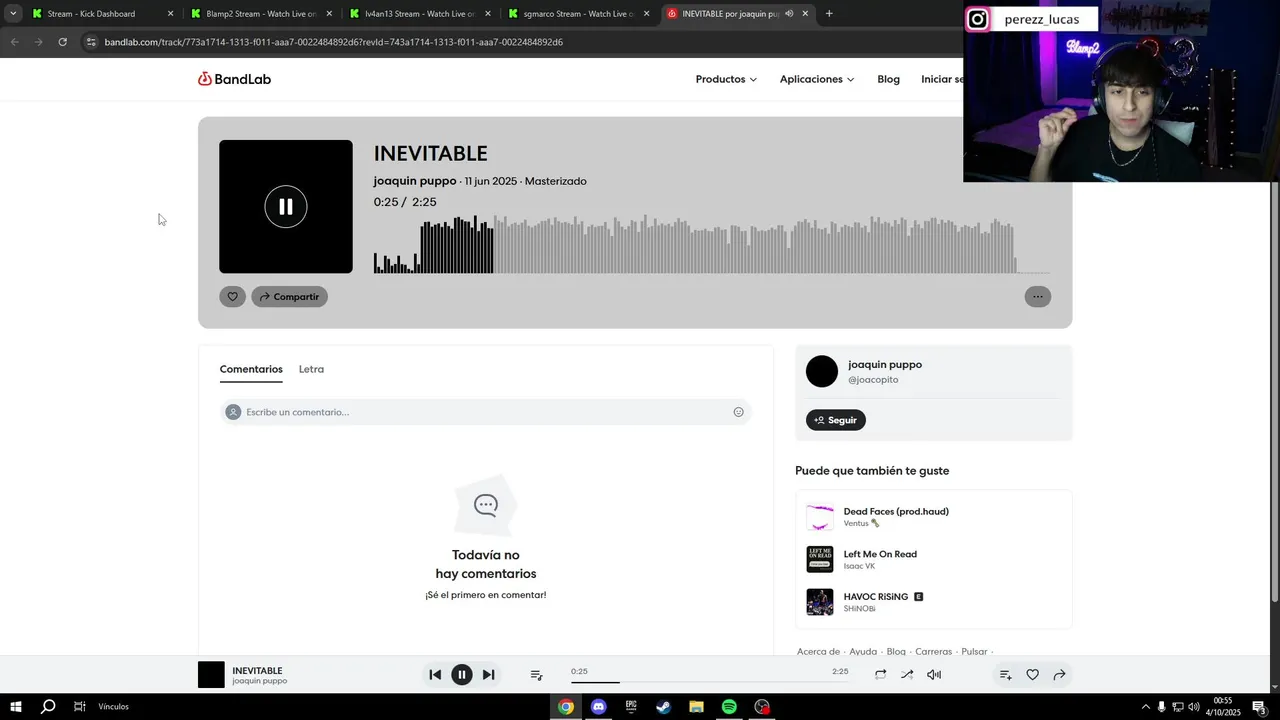The height and width of the screenshot is (720, 1280).
Task: Switch to the Letra tab
Action: 311,369
